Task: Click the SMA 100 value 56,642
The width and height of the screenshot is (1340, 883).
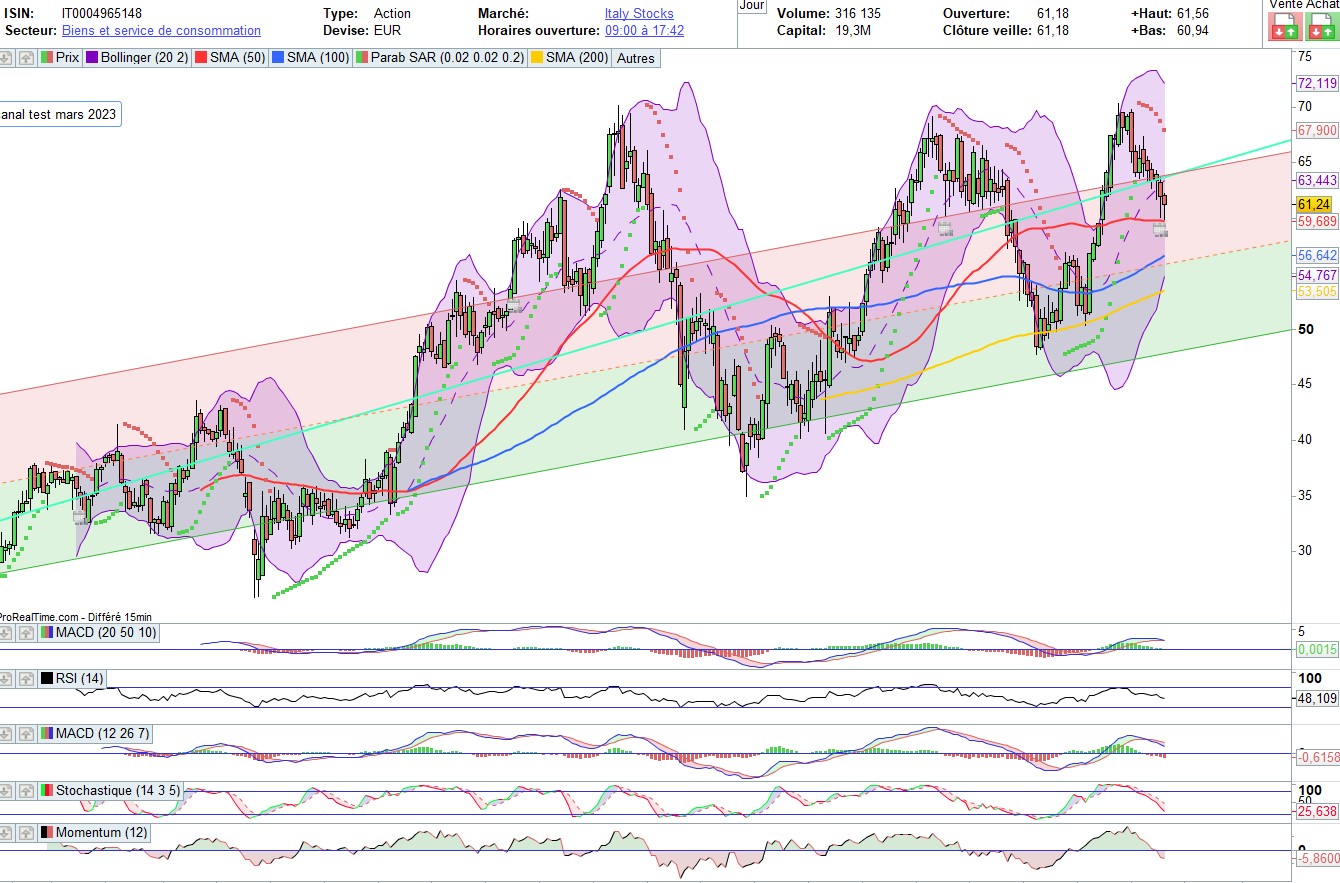Action: (1316, 255)
